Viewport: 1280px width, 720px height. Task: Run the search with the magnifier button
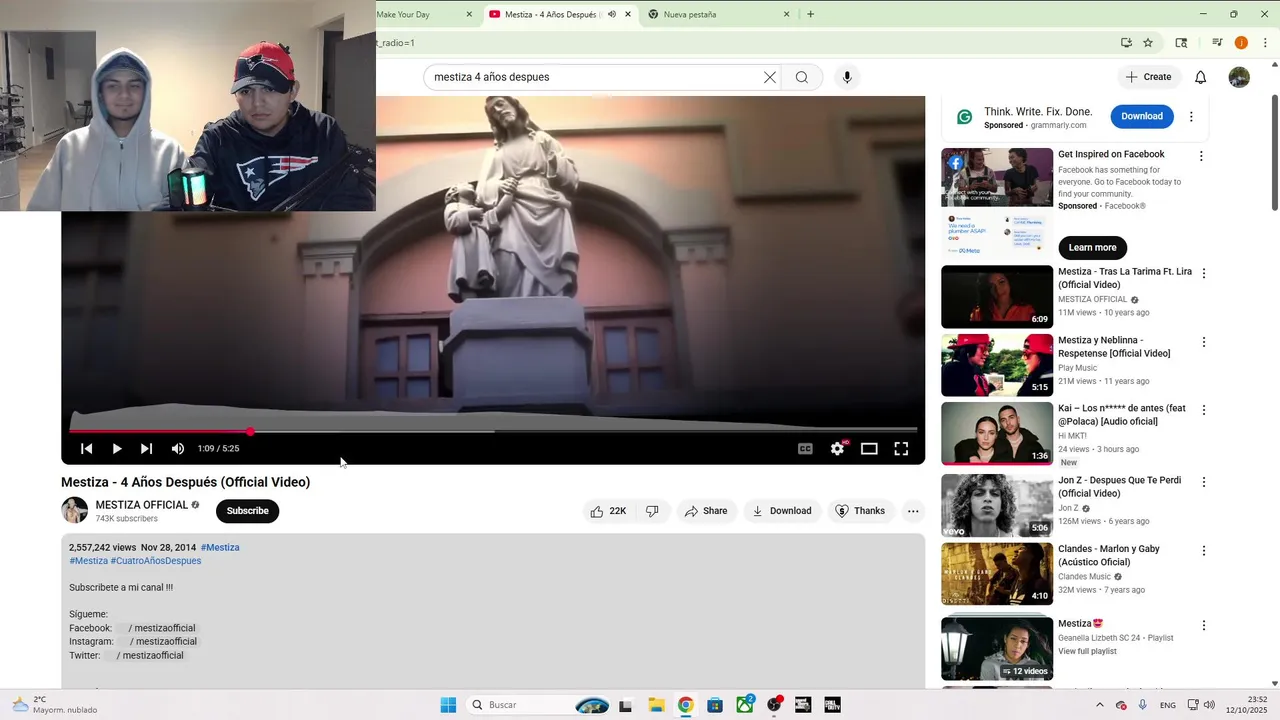coord(802,77)
